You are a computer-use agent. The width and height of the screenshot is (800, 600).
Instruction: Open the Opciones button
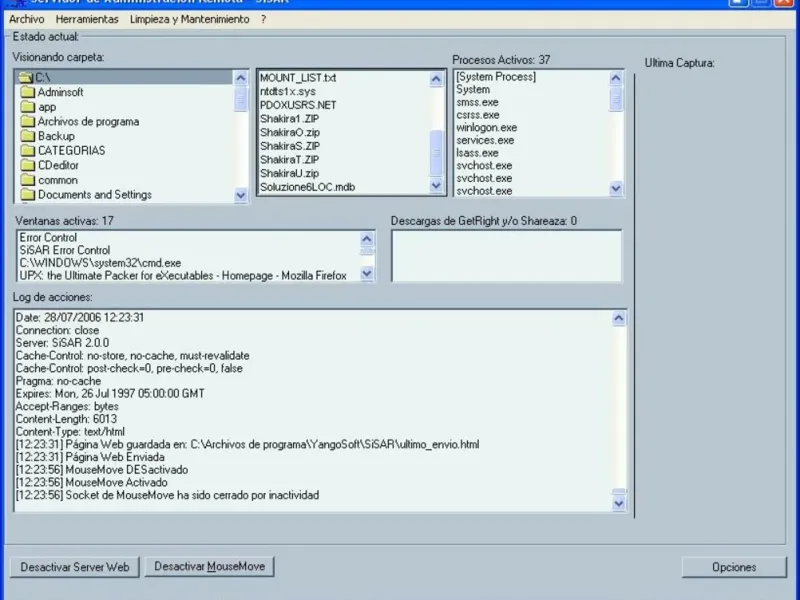click(734, 567)
